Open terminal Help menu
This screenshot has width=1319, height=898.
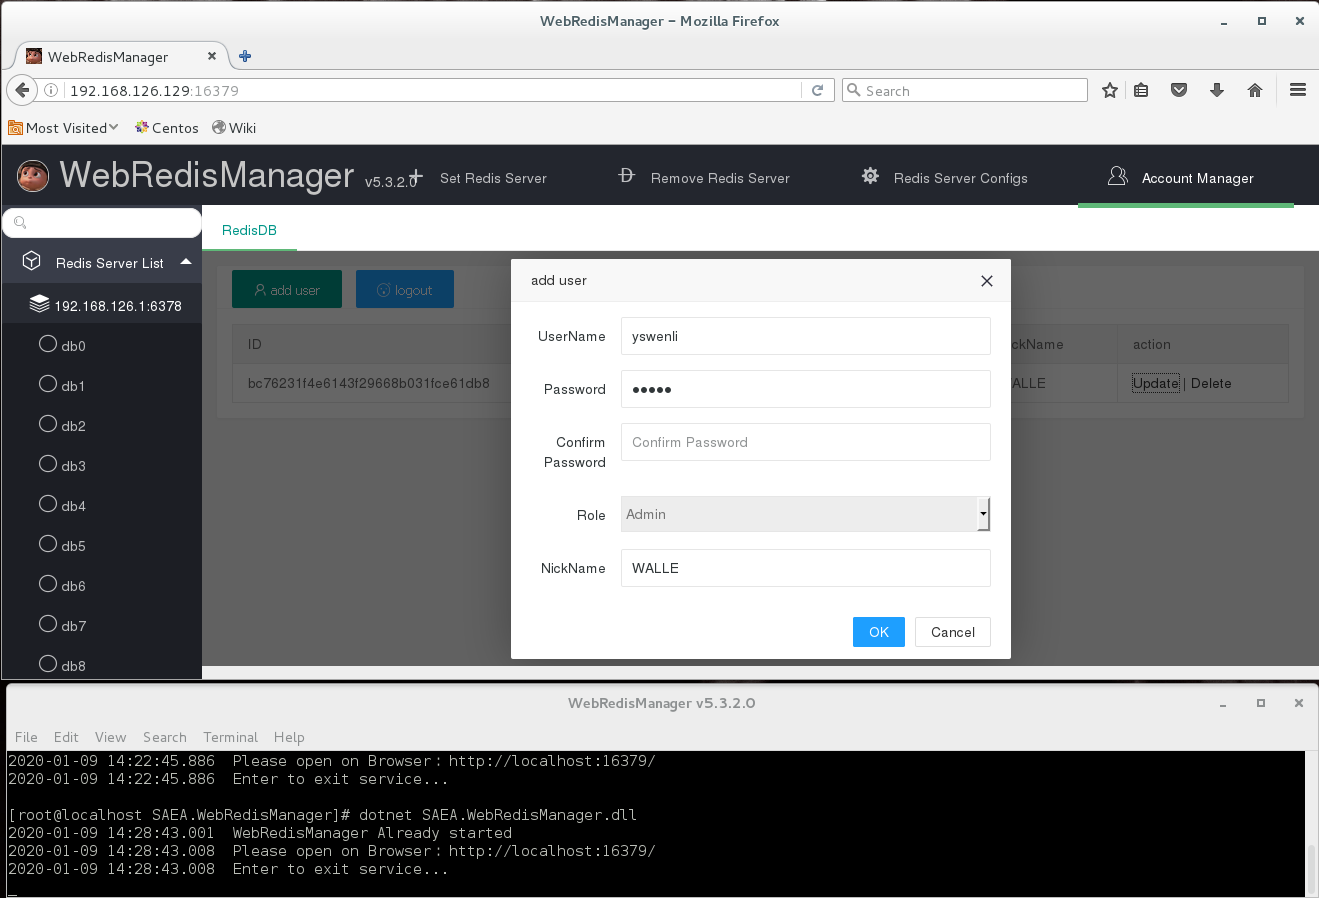pyautogui.click(x=289, y=737)
